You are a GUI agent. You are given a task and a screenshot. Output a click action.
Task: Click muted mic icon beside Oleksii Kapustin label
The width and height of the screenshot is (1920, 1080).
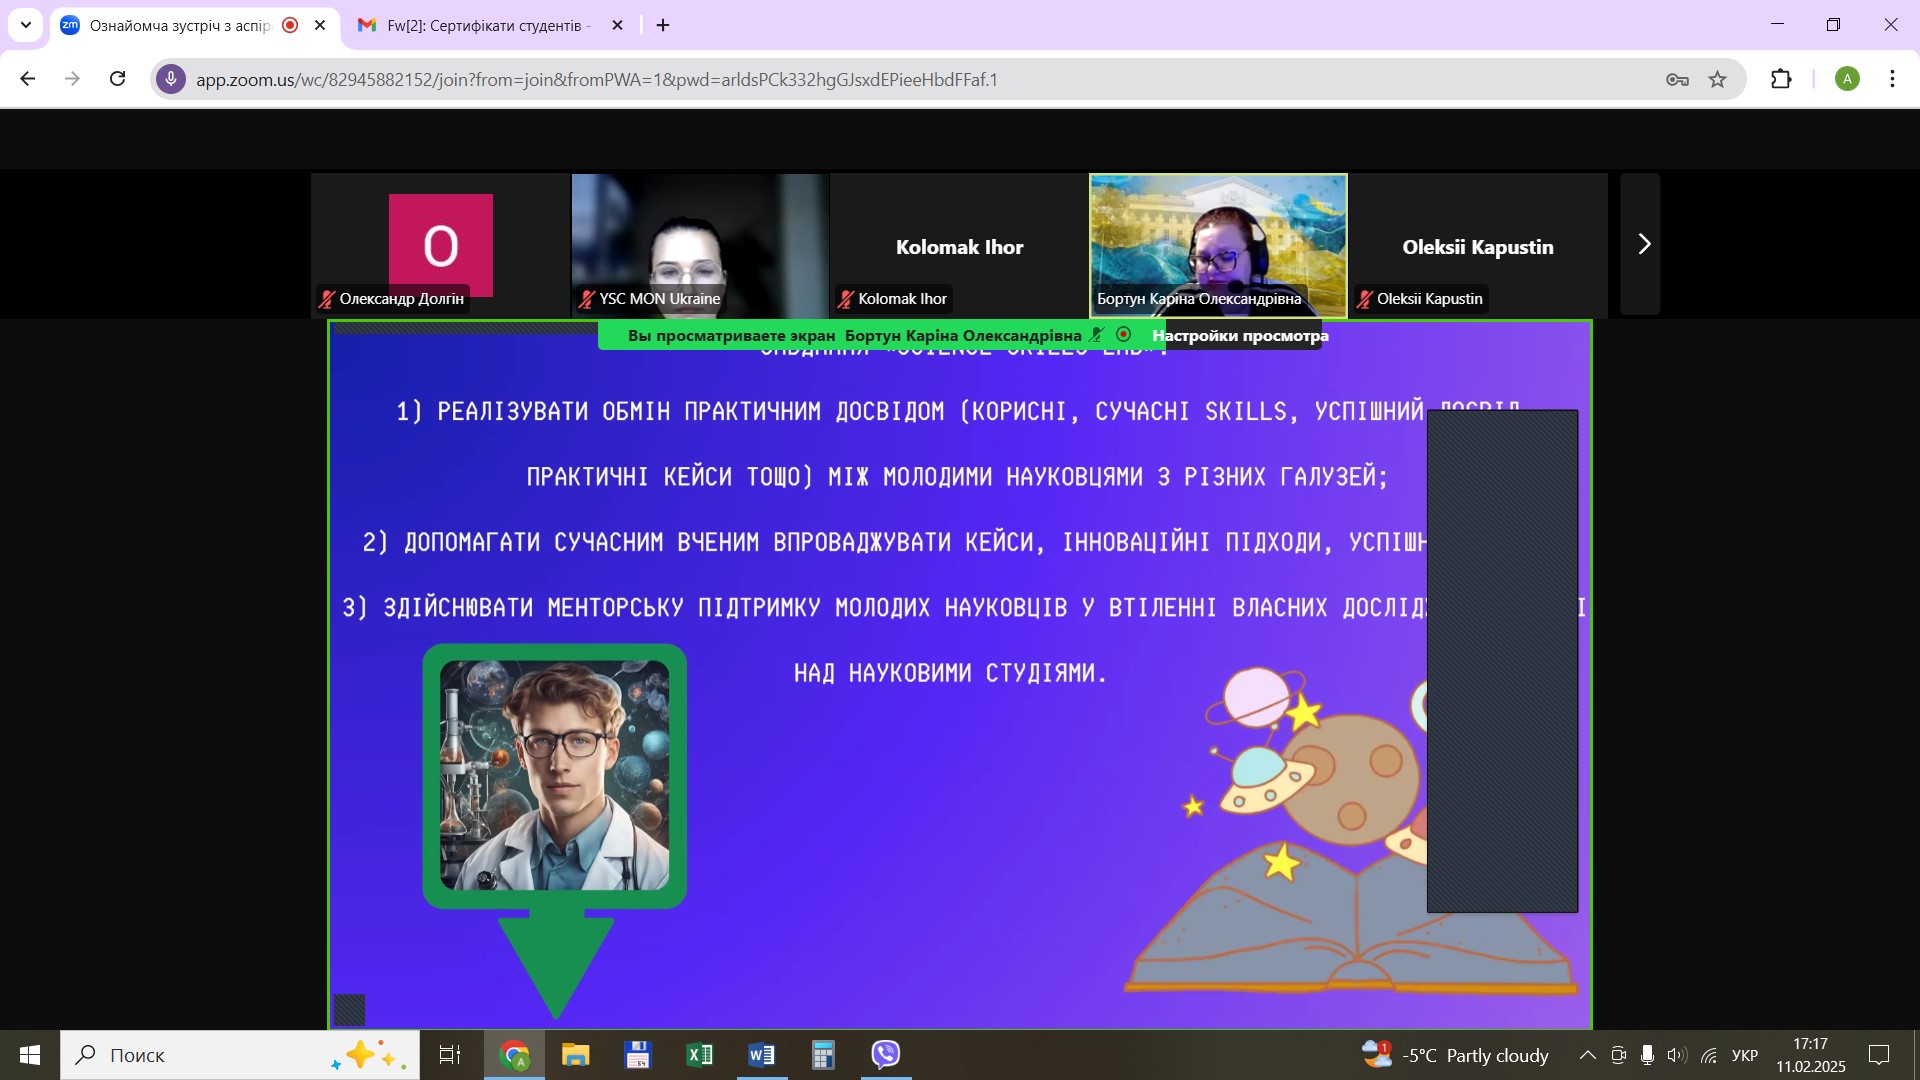pyautogui.click(x=1365, y=299)
